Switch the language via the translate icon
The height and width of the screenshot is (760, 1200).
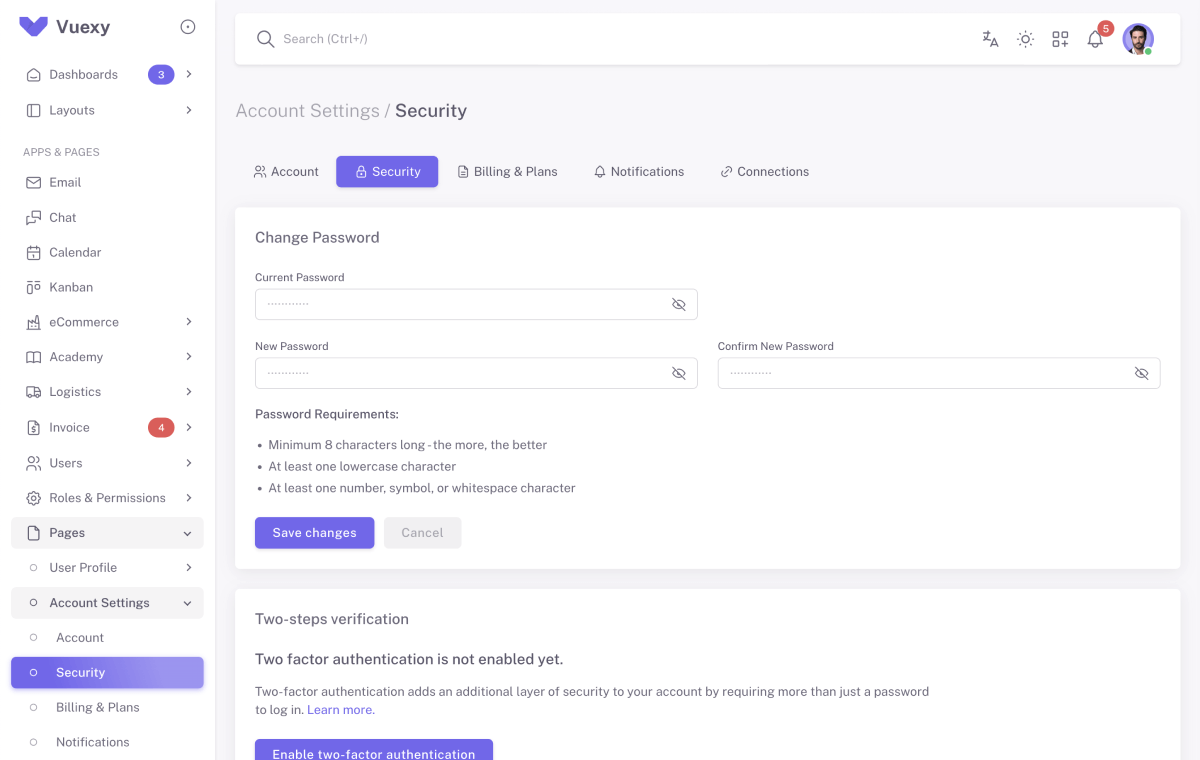tap(989, 39)
